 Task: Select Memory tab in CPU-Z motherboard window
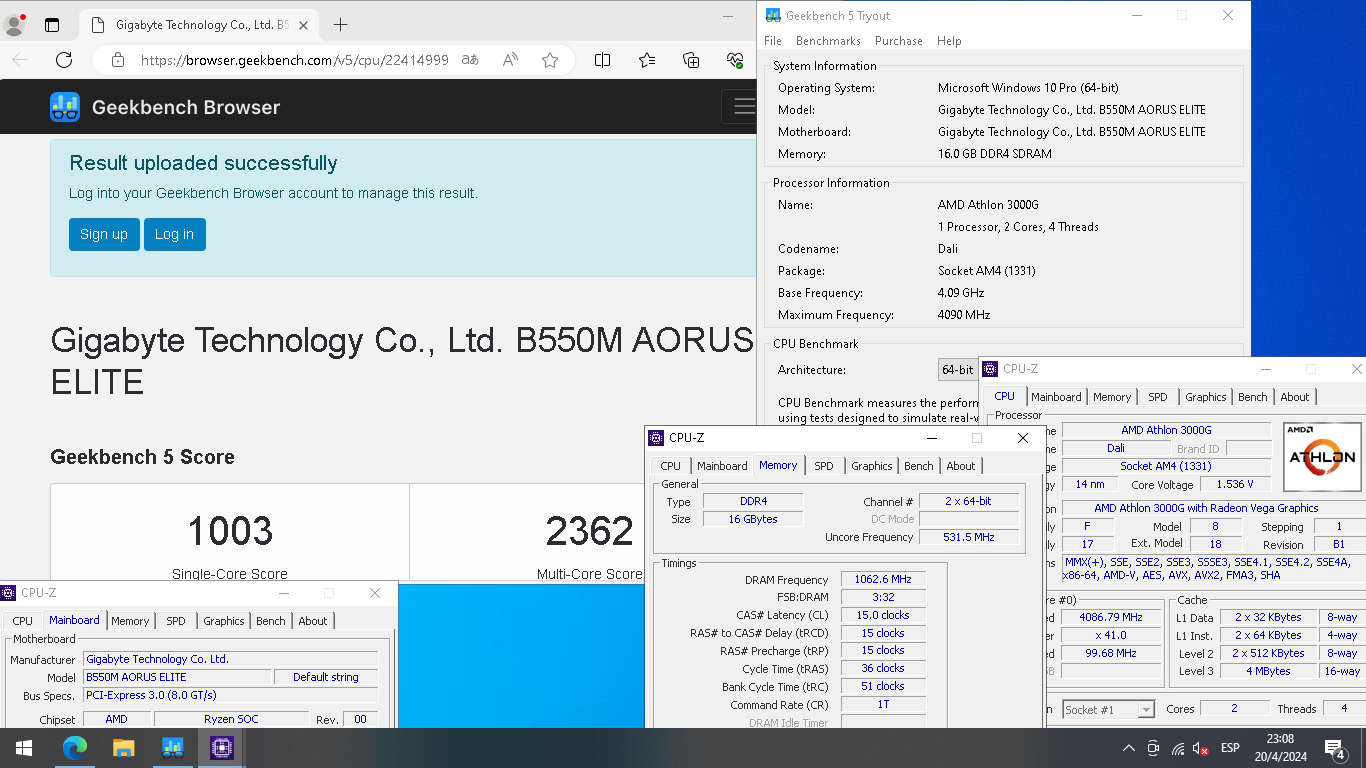point(130,621)
